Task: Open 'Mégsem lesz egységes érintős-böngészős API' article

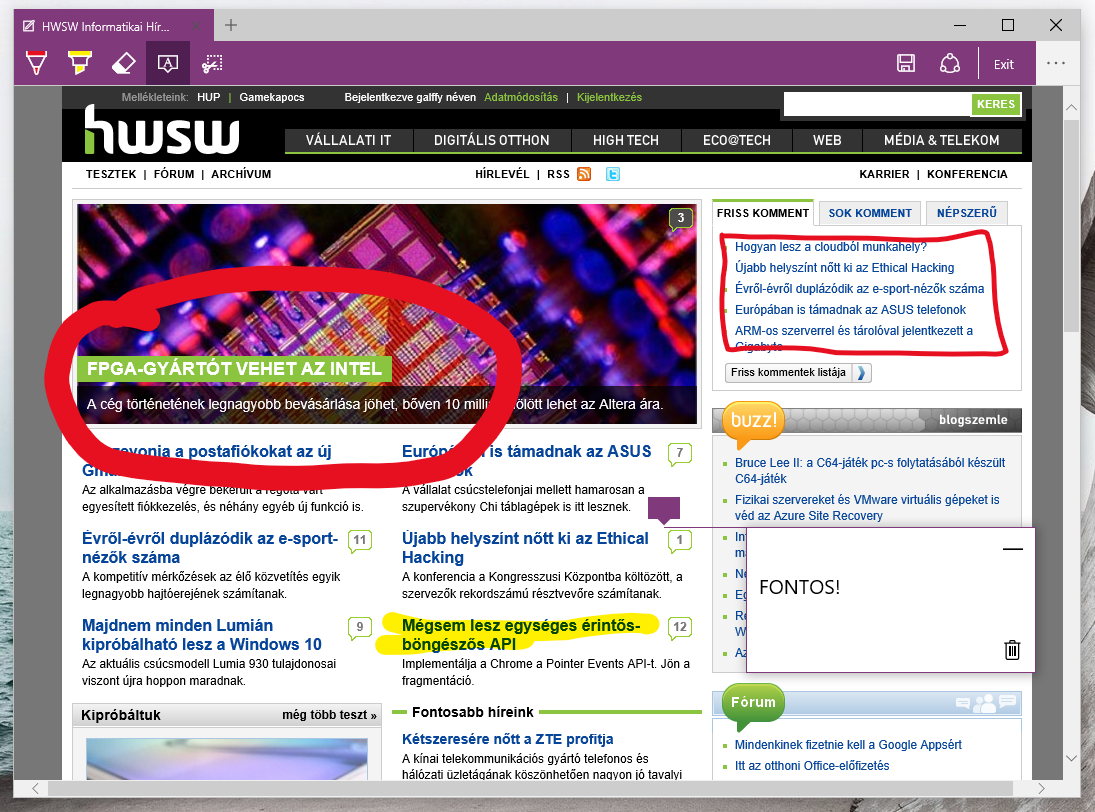Action: pyautogui.click(x=521, y=635)
